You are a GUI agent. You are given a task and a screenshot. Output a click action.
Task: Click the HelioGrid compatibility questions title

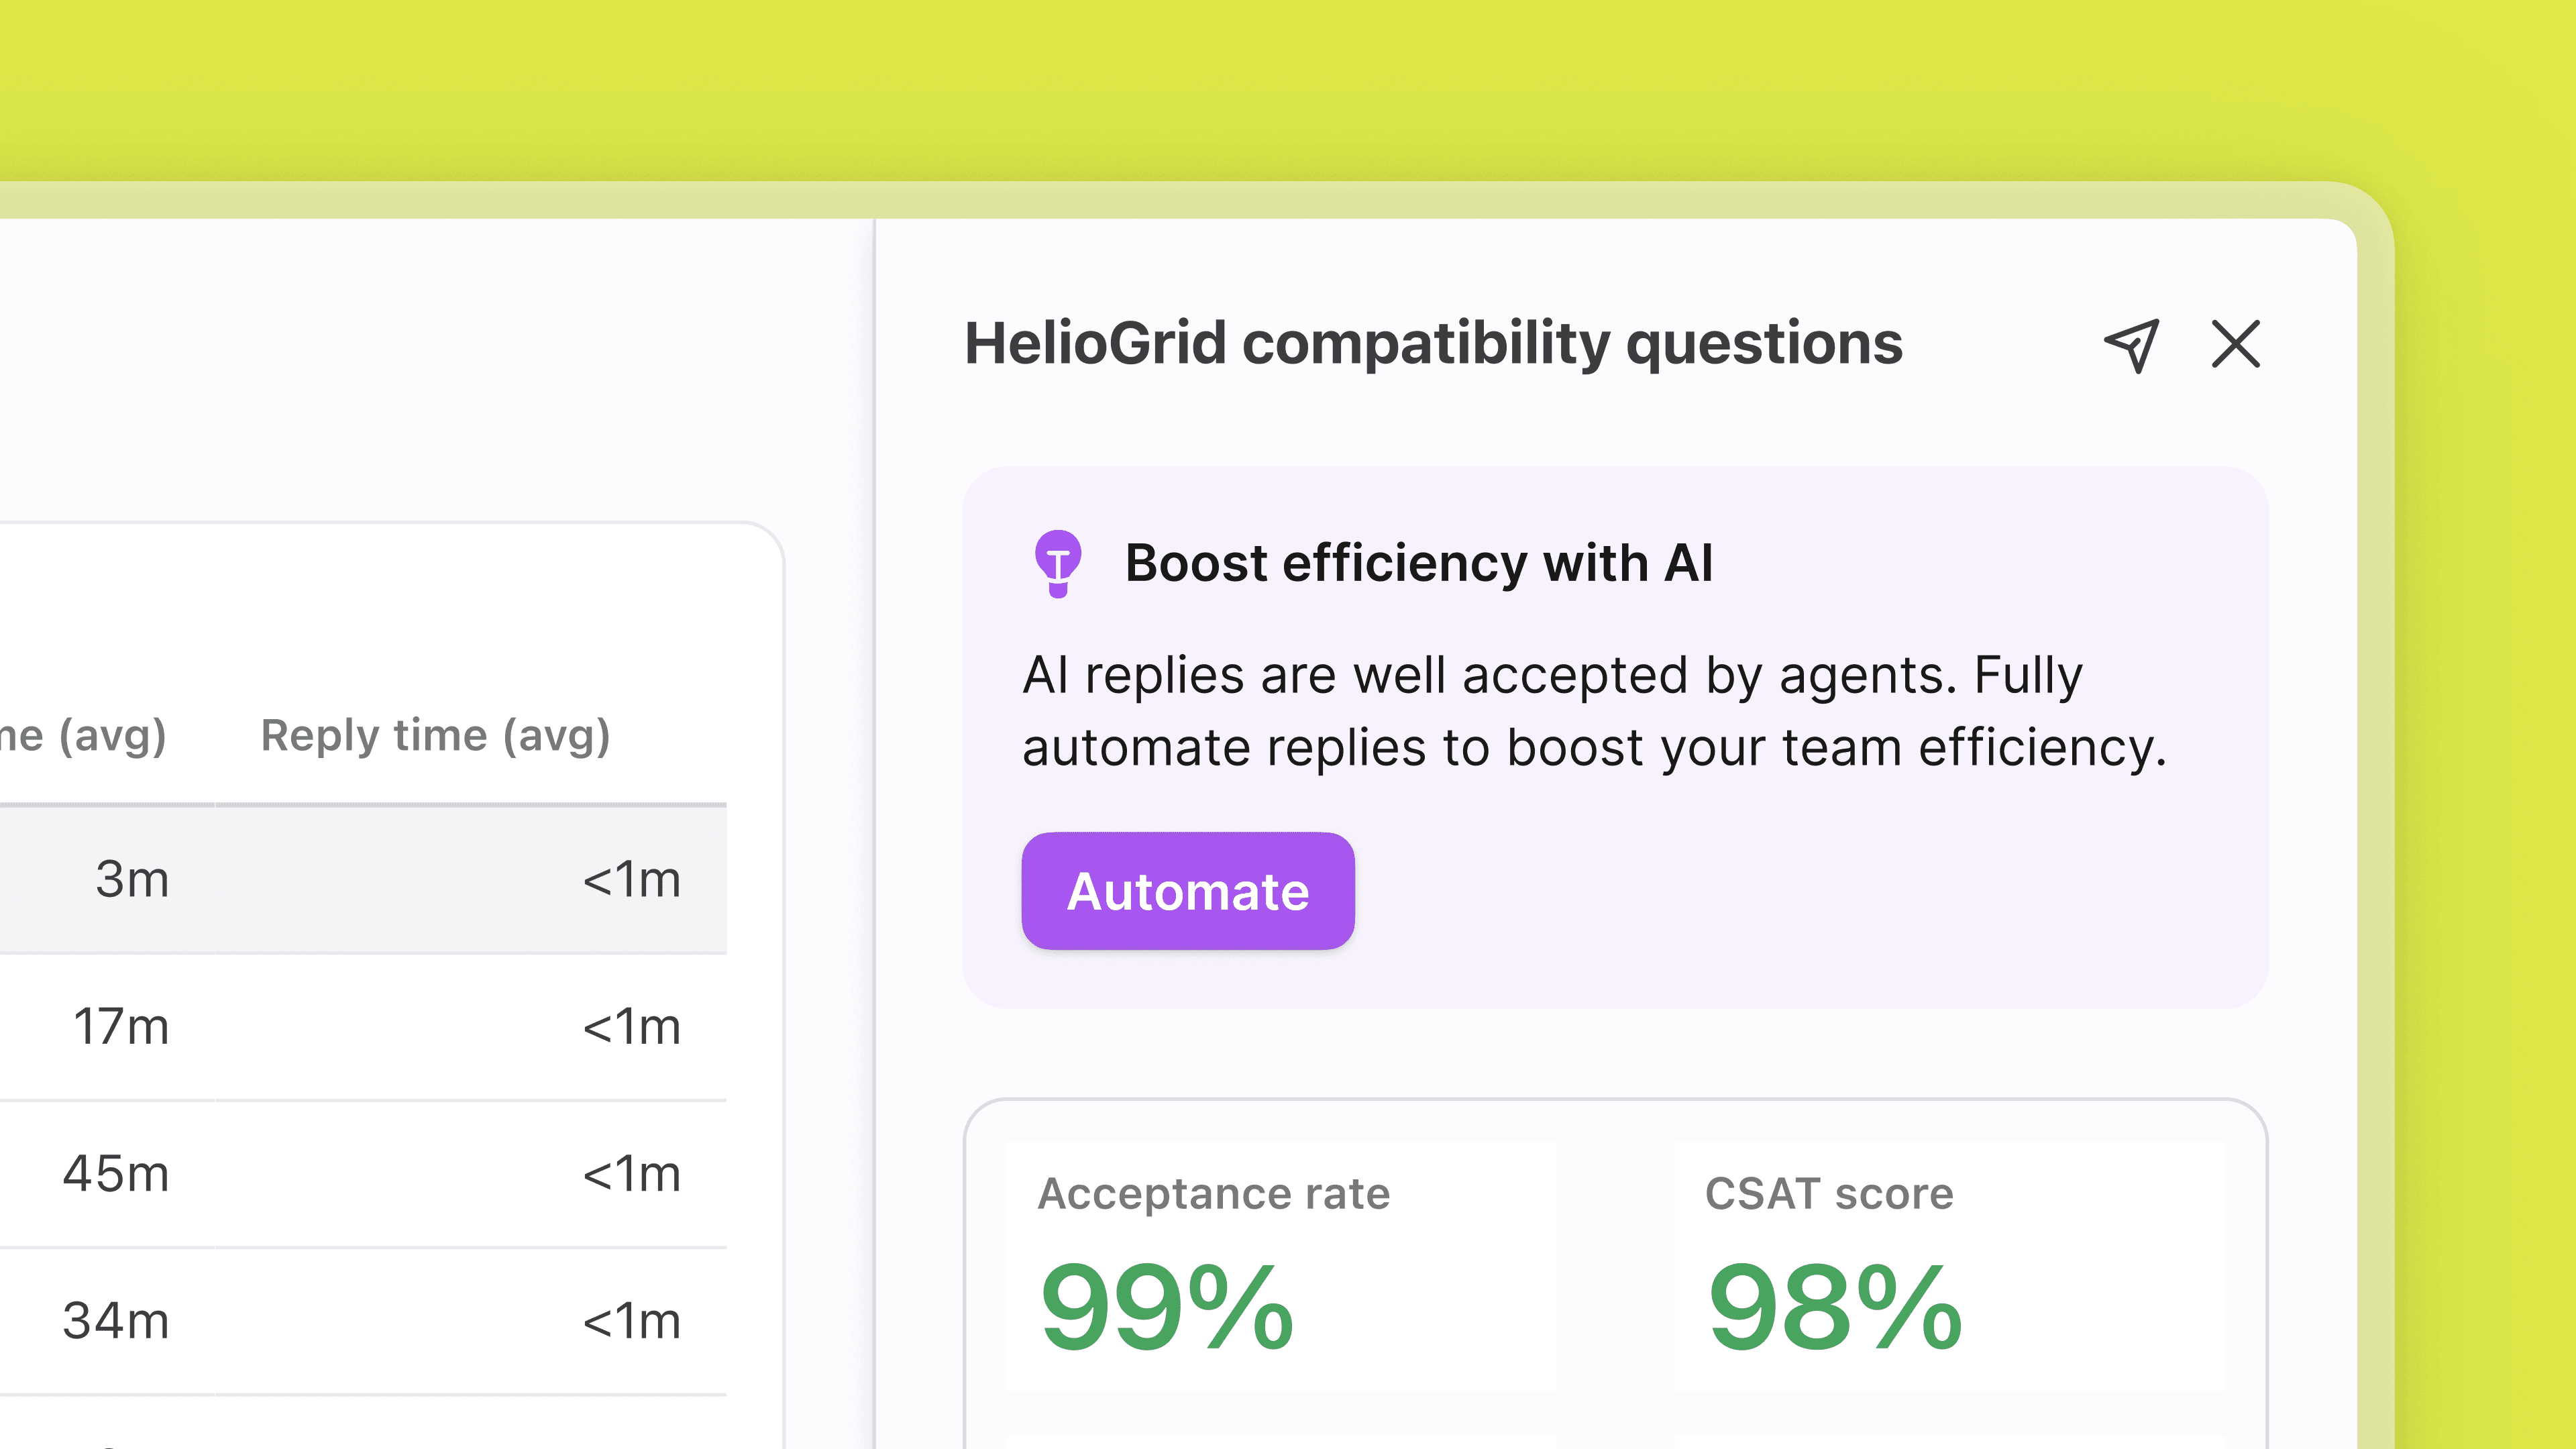pos(1432,344)
